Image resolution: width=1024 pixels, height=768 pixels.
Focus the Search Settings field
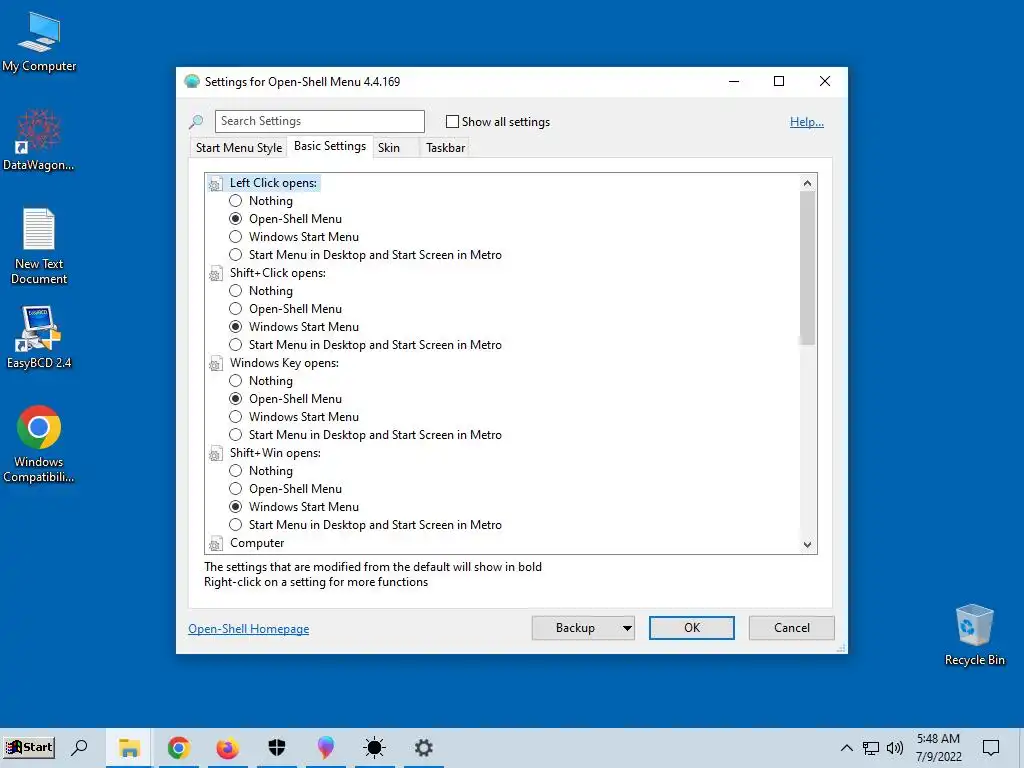(x=319, y=121)
